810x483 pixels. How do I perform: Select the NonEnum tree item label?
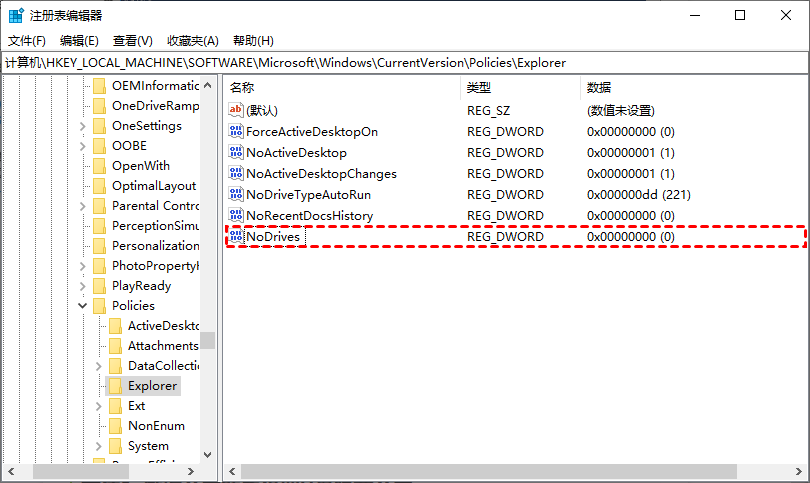tap(156, 426)
